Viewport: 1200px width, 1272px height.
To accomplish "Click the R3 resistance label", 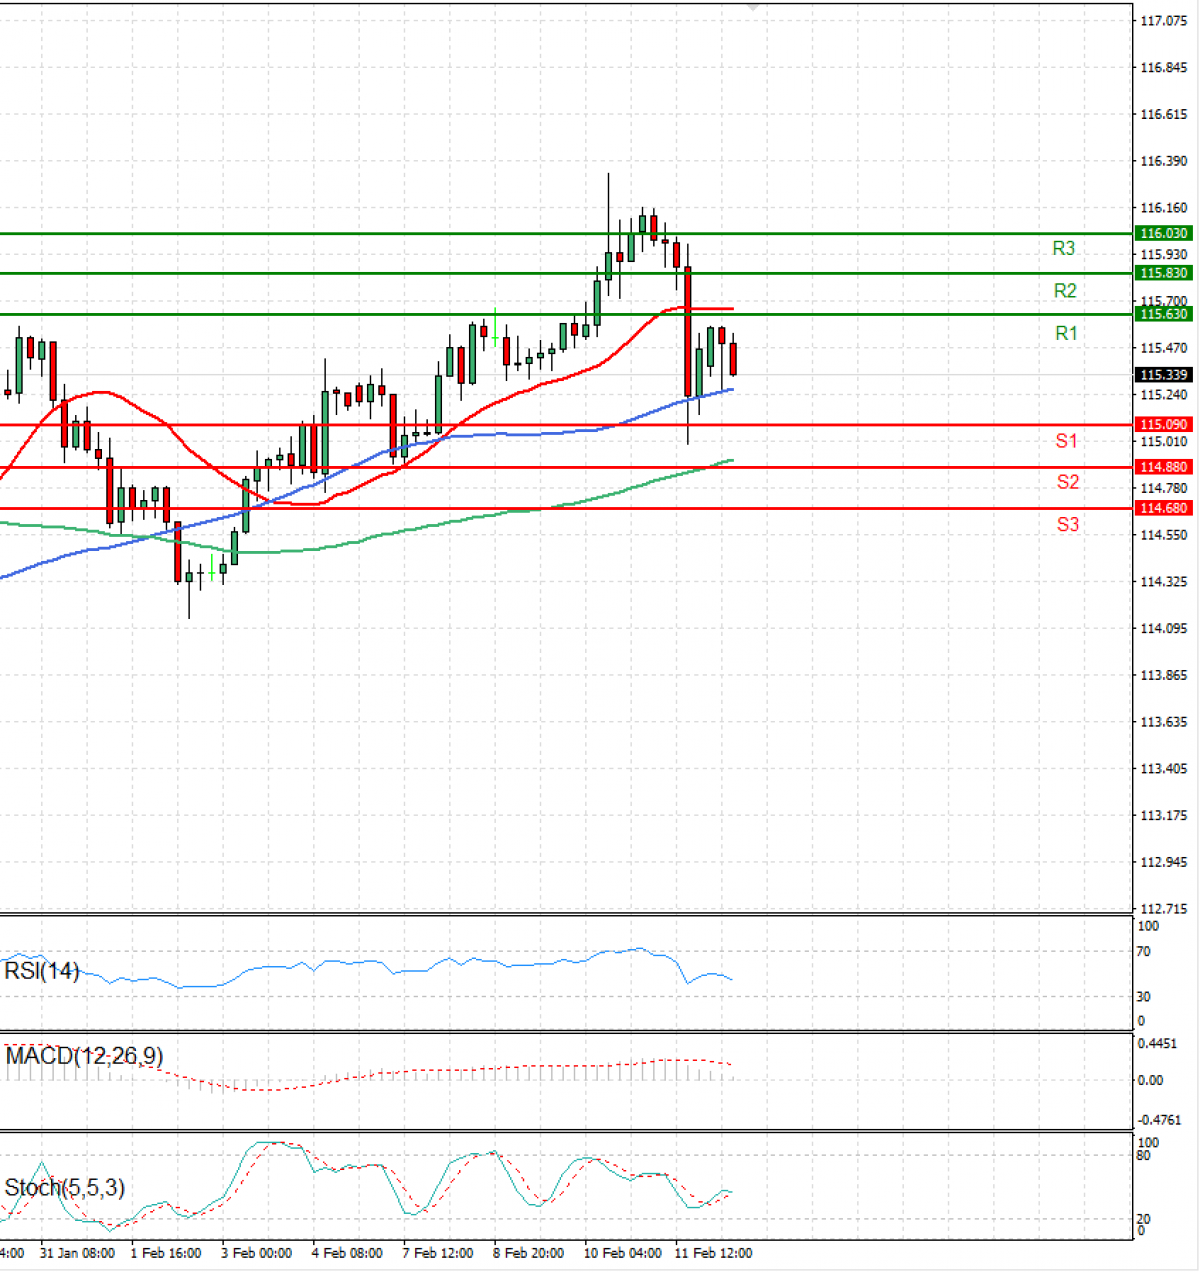I will tap(1063, 248).
